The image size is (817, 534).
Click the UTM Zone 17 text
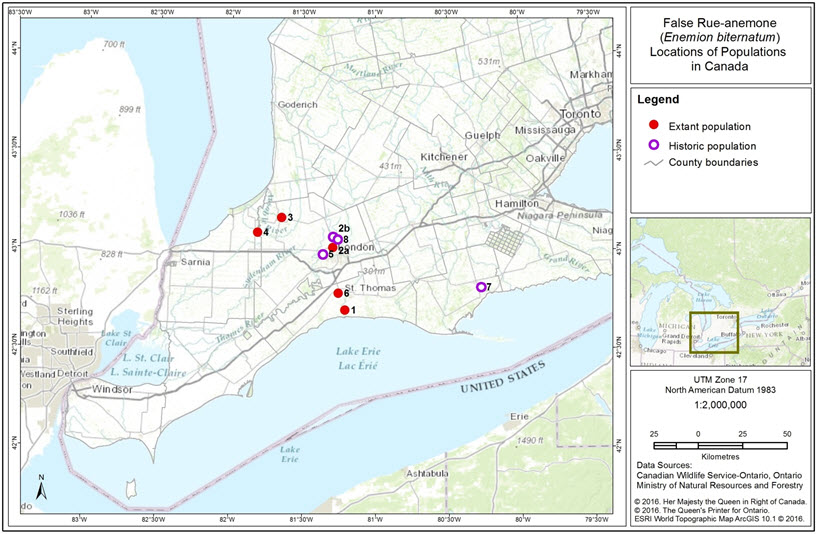pos(720,380)
